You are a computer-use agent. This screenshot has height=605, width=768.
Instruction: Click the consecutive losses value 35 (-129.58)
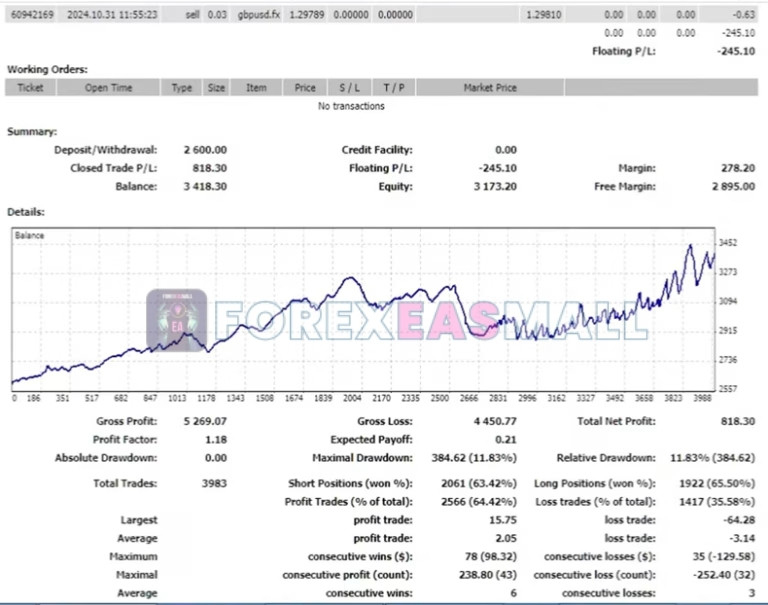click(724, 557)
